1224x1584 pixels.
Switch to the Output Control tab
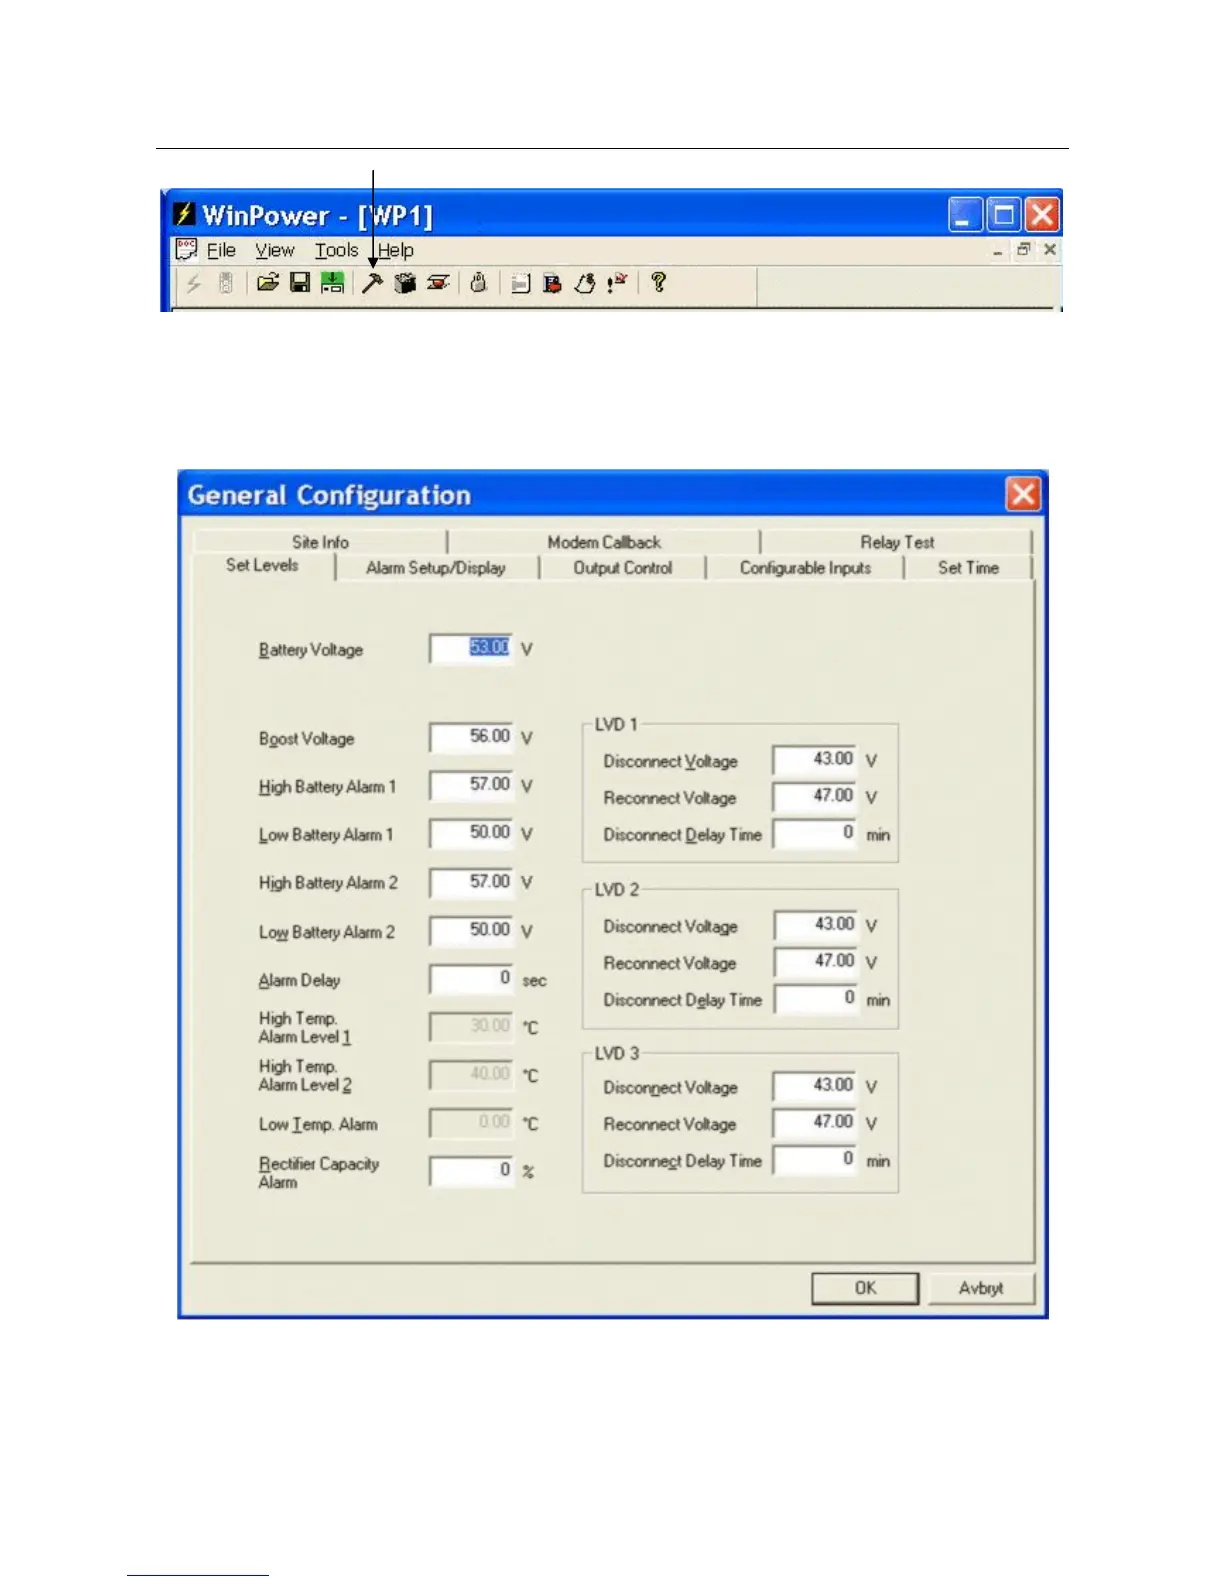coord(623,568)
